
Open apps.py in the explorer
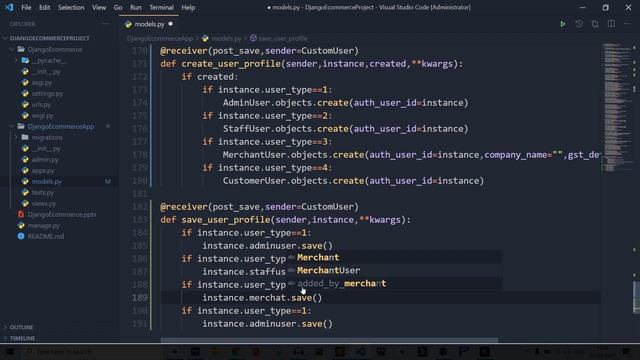click(x=43, y=171)
